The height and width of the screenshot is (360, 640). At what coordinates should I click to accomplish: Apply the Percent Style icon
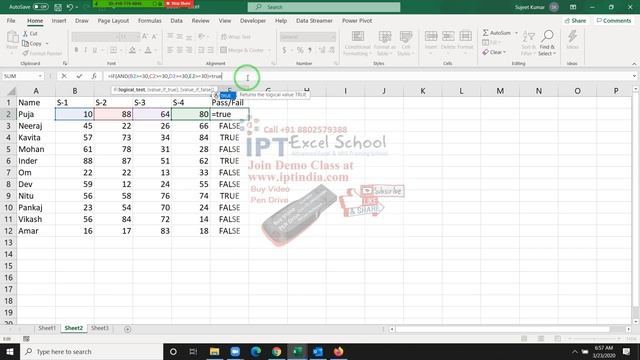click(x=300, y=50)
